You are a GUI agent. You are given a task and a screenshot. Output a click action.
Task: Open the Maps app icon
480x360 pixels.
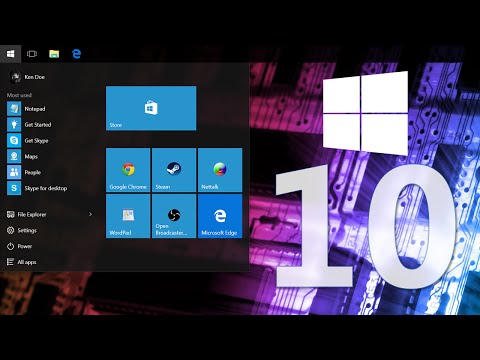14,156
